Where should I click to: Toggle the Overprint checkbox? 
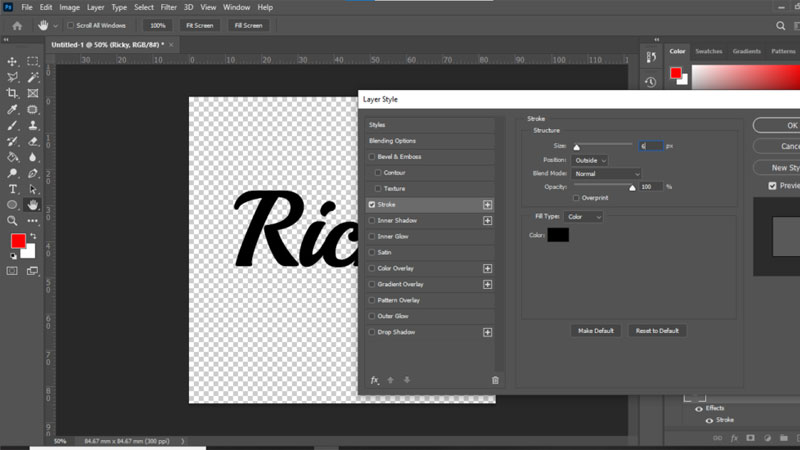click(576, 198)
